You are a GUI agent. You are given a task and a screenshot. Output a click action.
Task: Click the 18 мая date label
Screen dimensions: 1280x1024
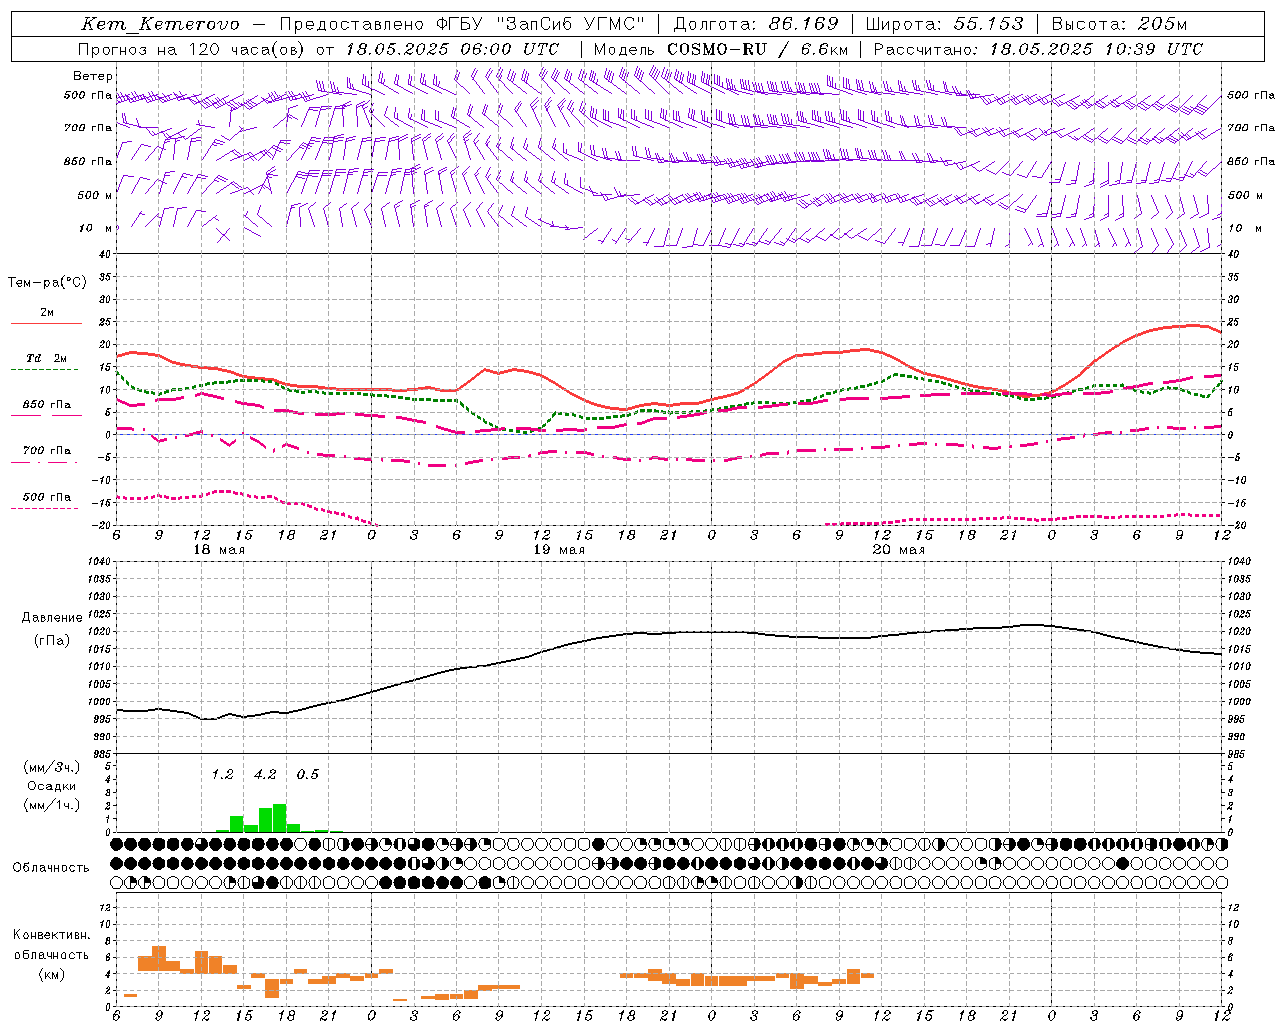[219, 550]
